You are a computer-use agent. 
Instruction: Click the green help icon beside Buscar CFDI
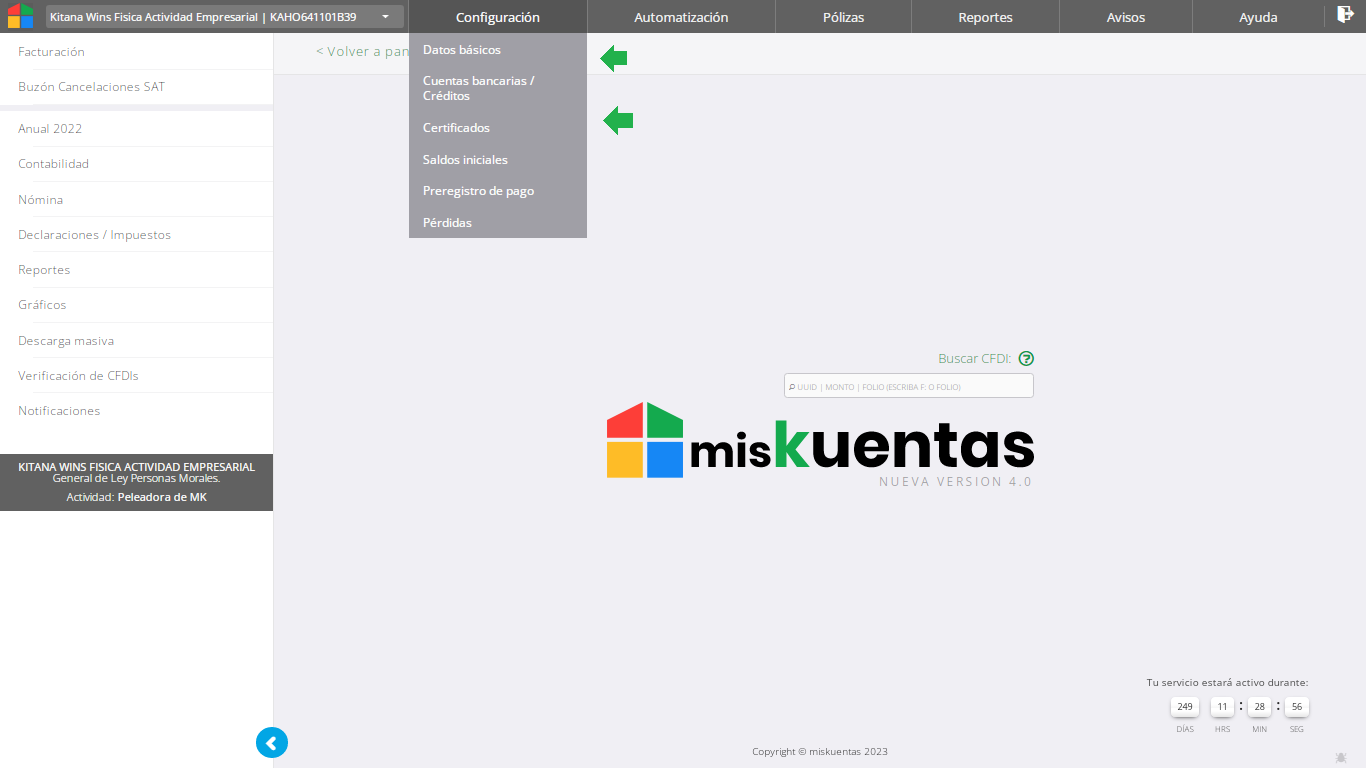[x=1026, y=359]
